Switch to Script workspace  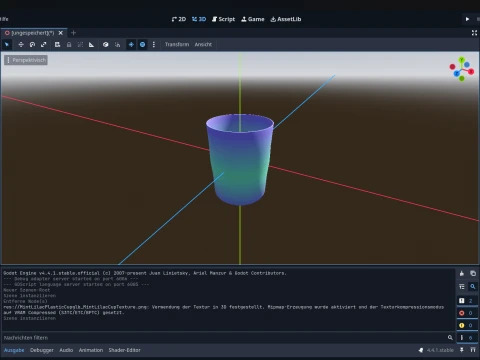pyautogui.click(x=223, y=19)
